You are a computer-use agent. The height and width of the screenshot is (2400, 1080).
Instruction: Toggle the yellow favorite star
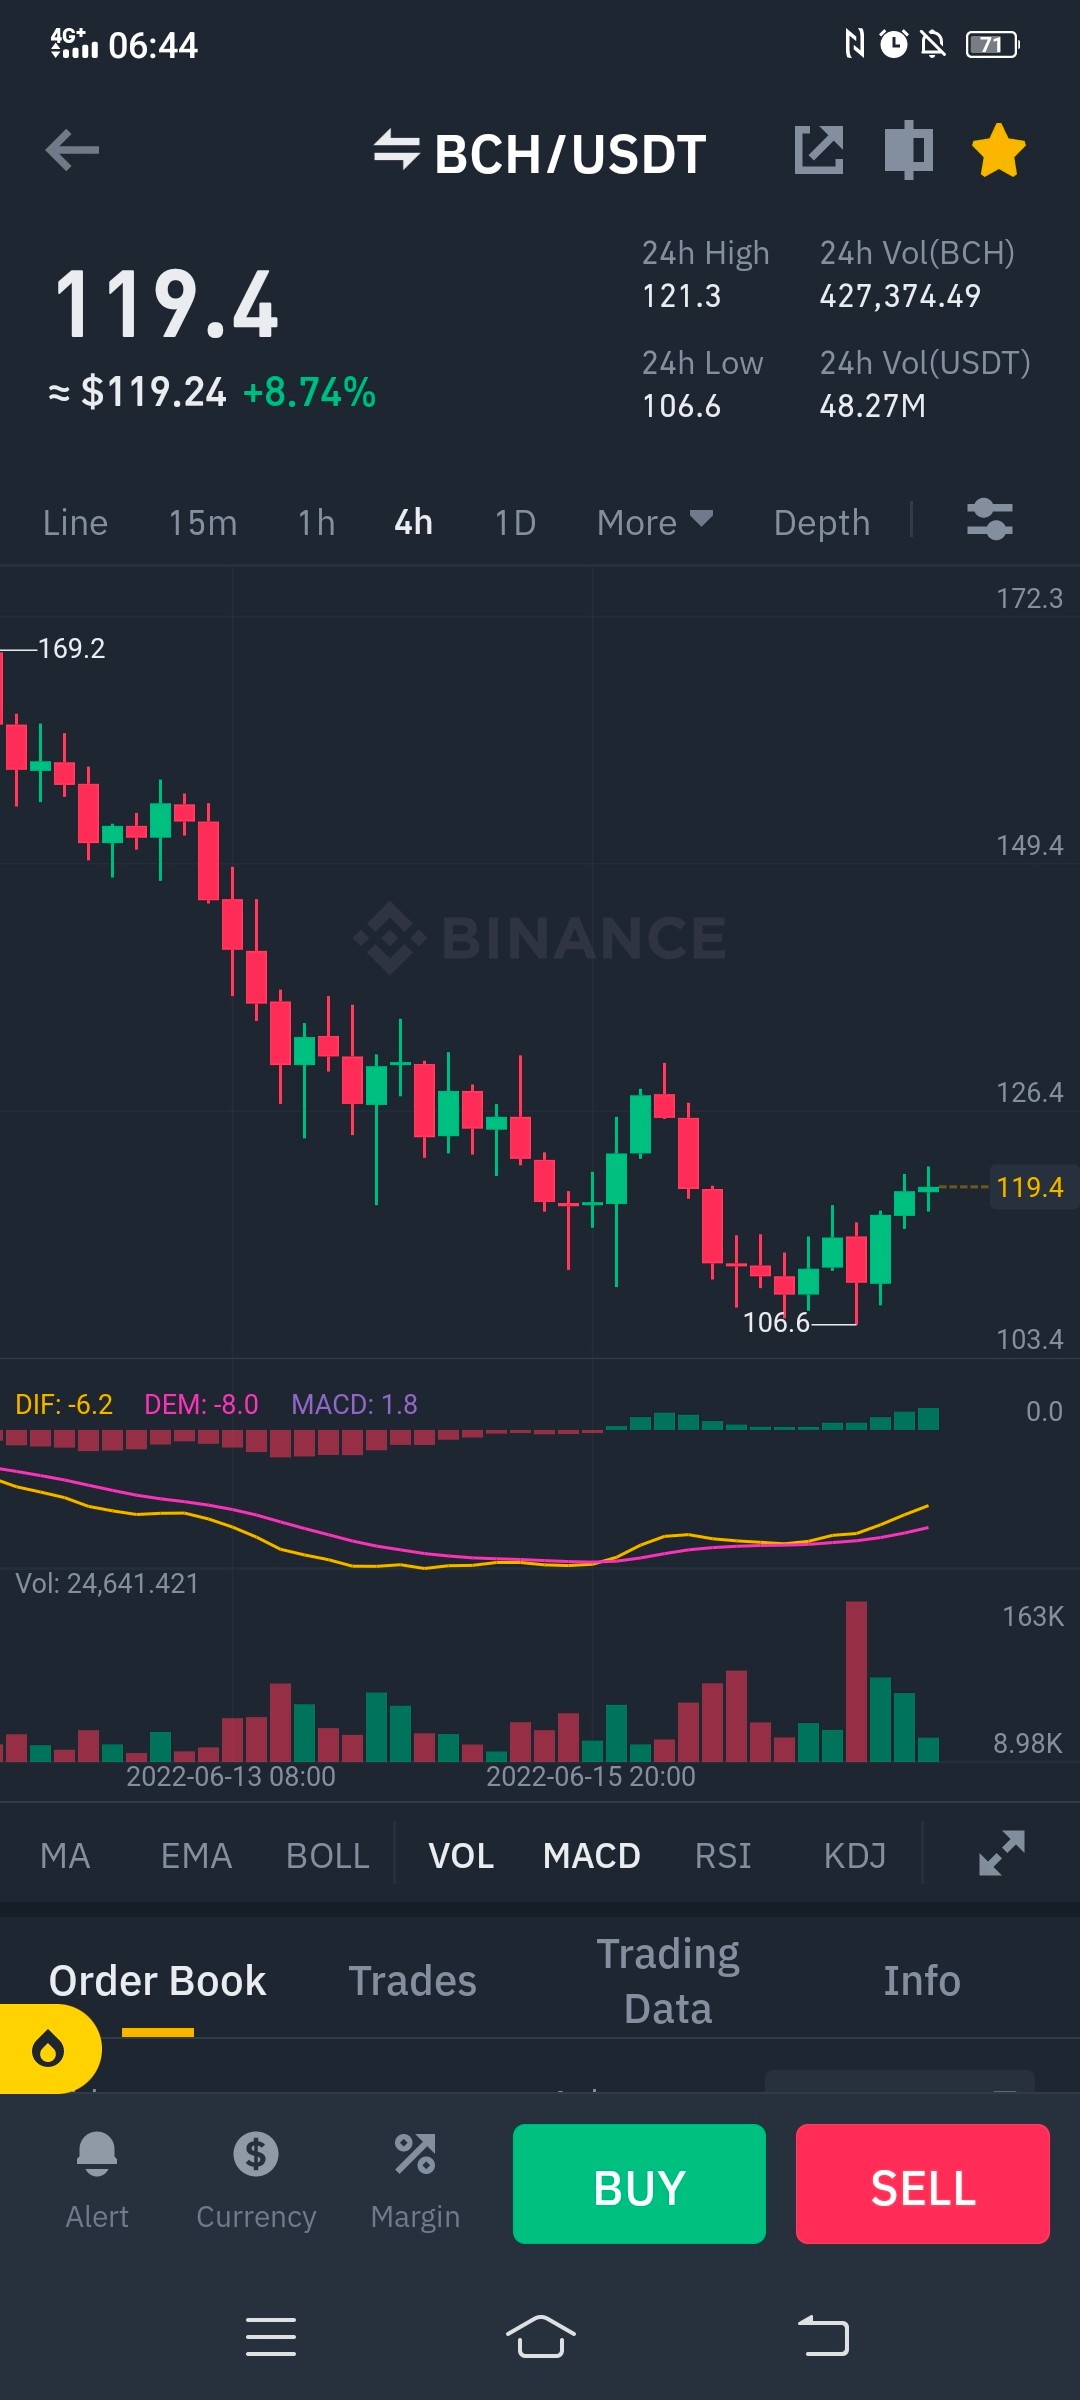coord(999,151)
